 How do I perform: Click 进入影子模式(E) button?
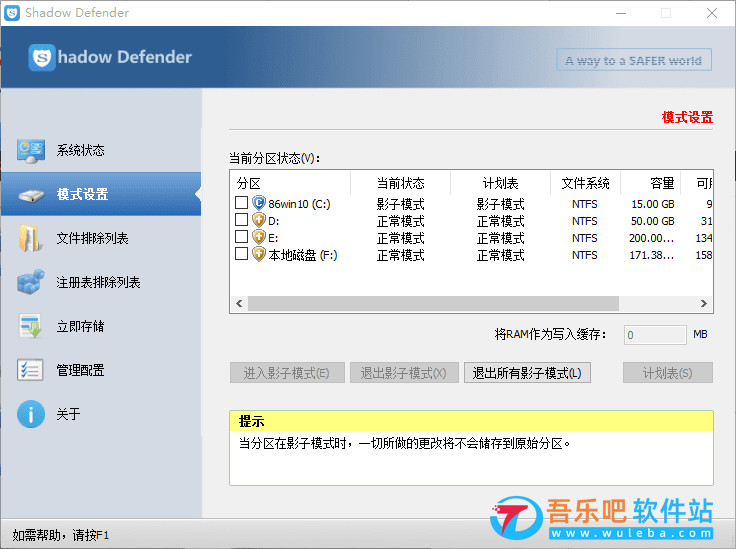click(287, 373)
